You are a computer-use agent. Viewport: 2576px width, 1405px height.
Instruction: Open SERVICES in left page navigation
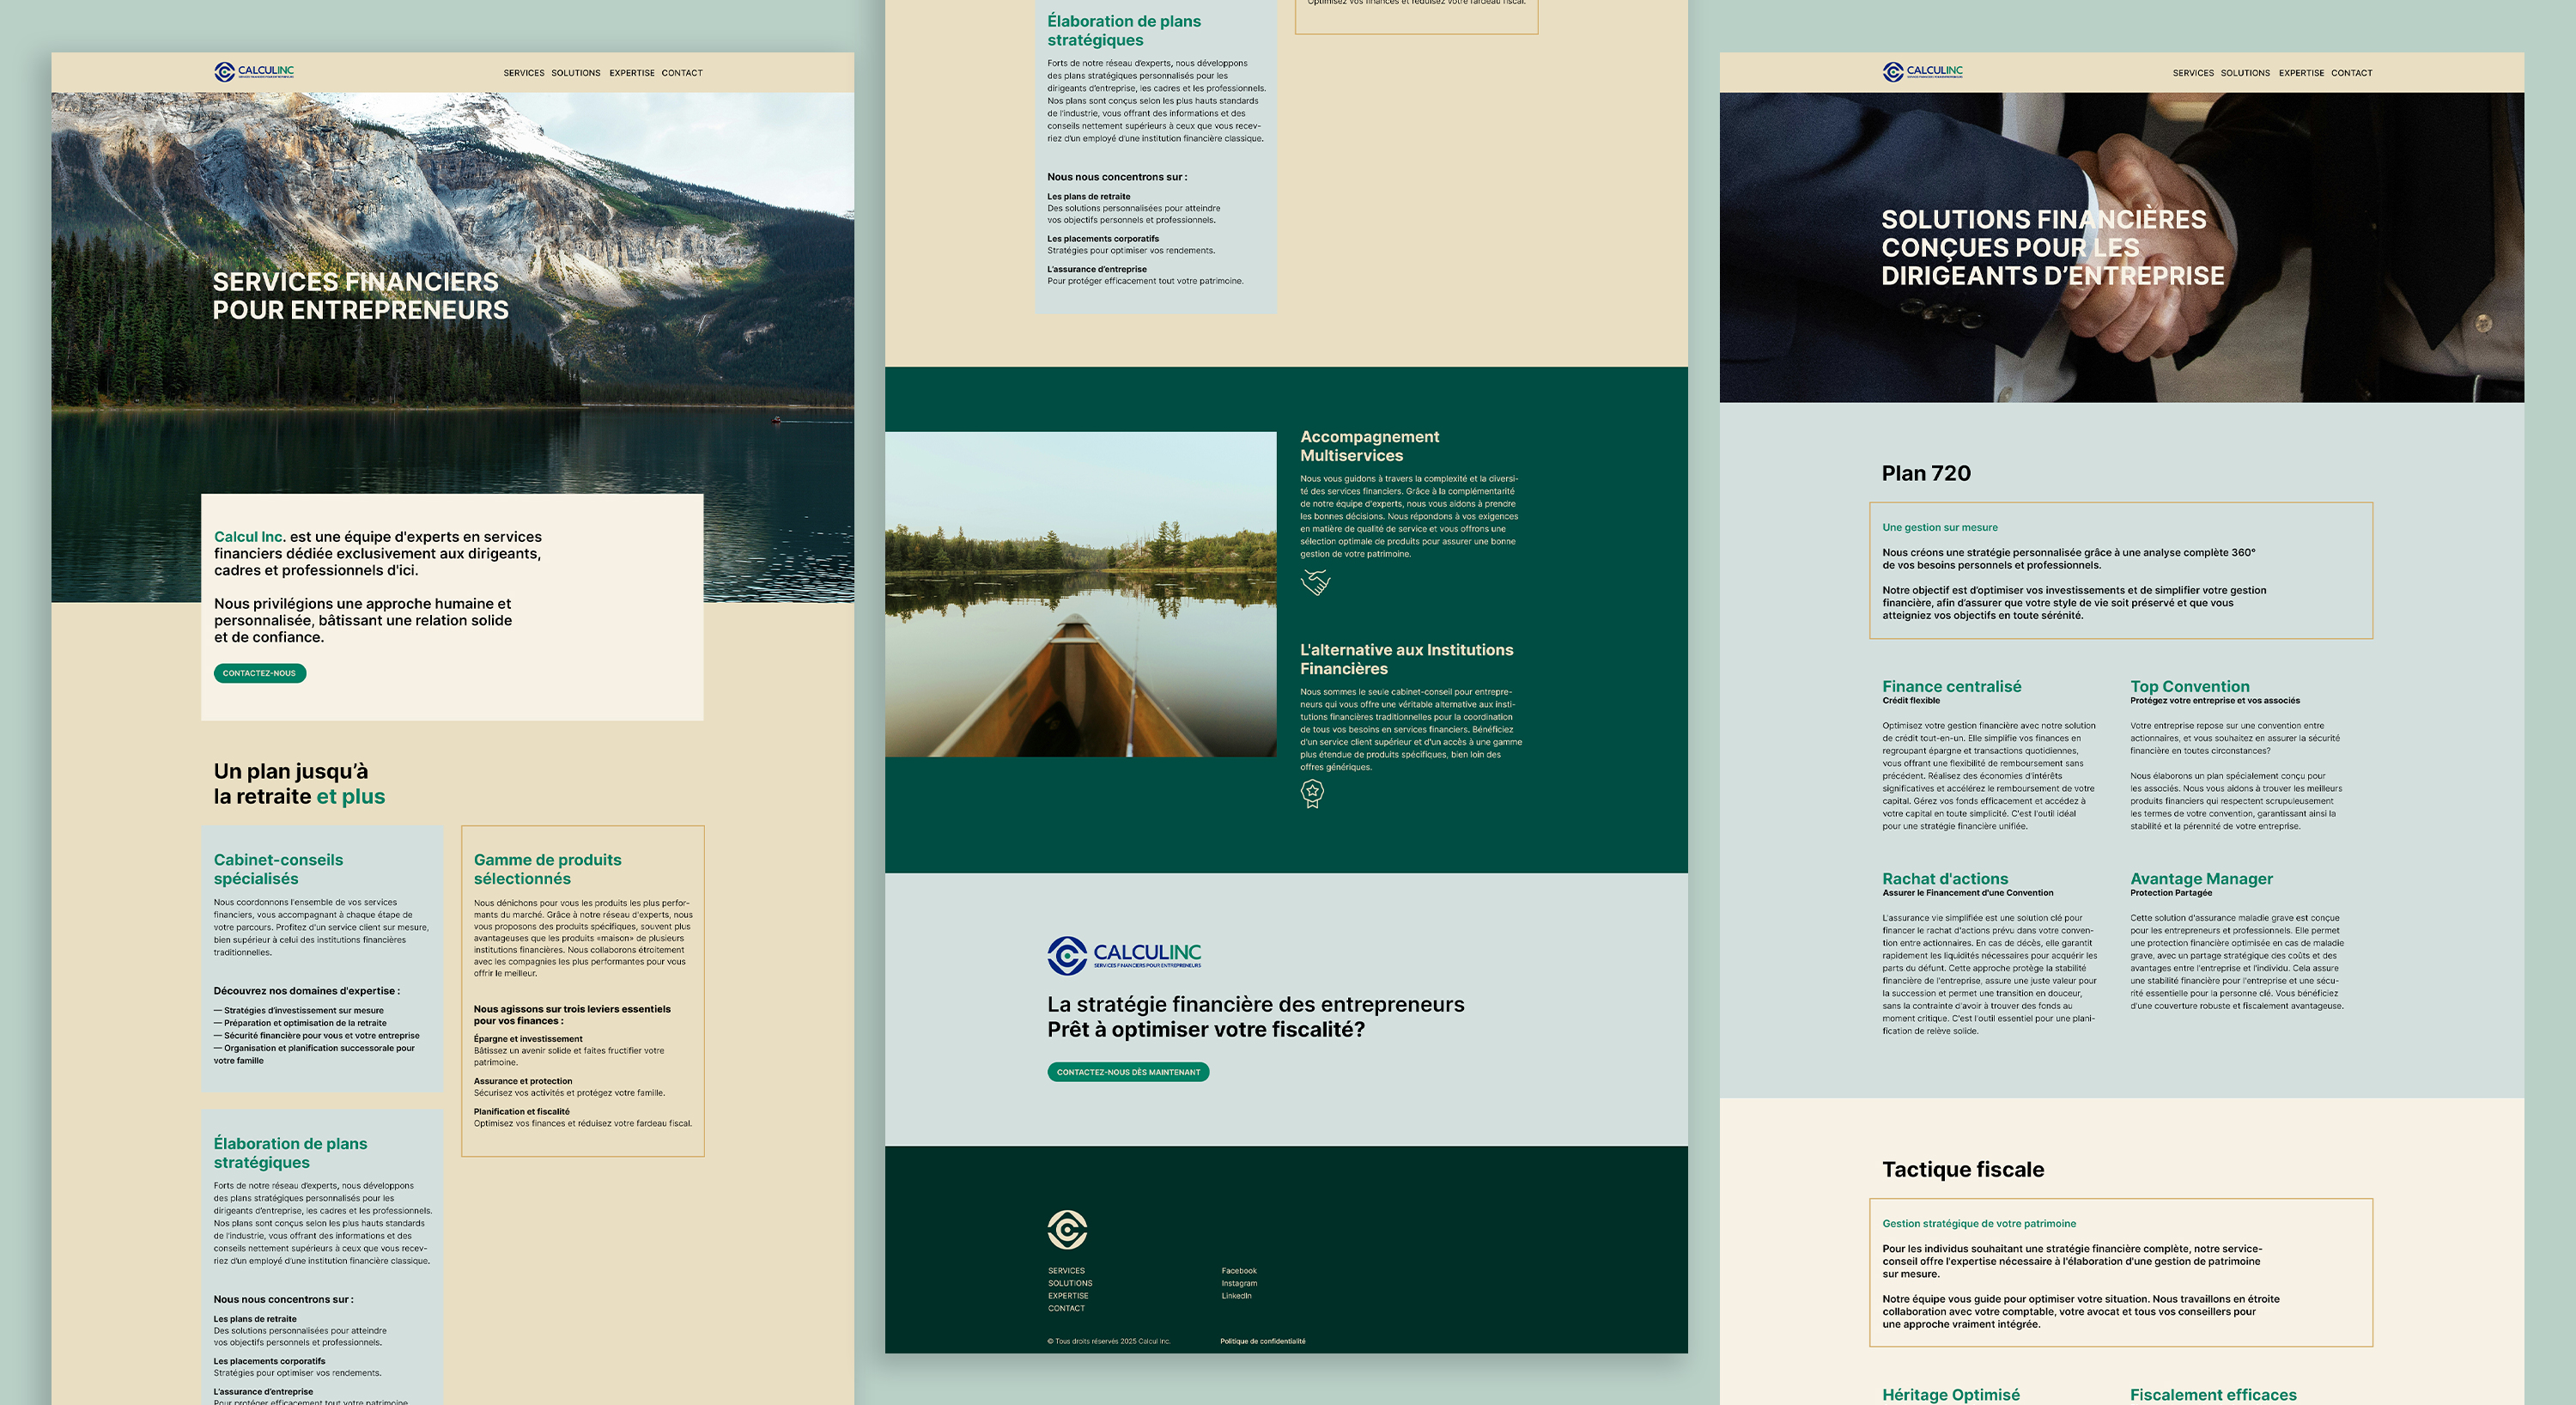click(524, 73)
